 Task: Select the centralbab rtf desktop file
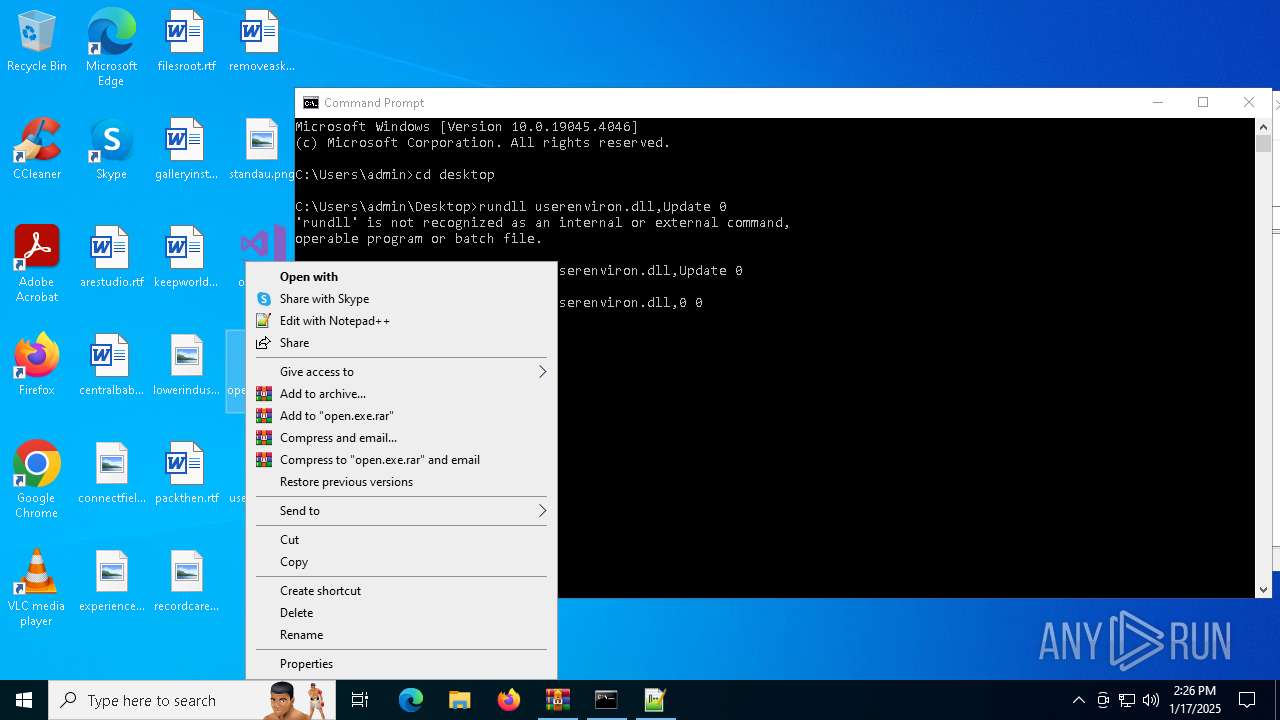click(x=111, y=366)
